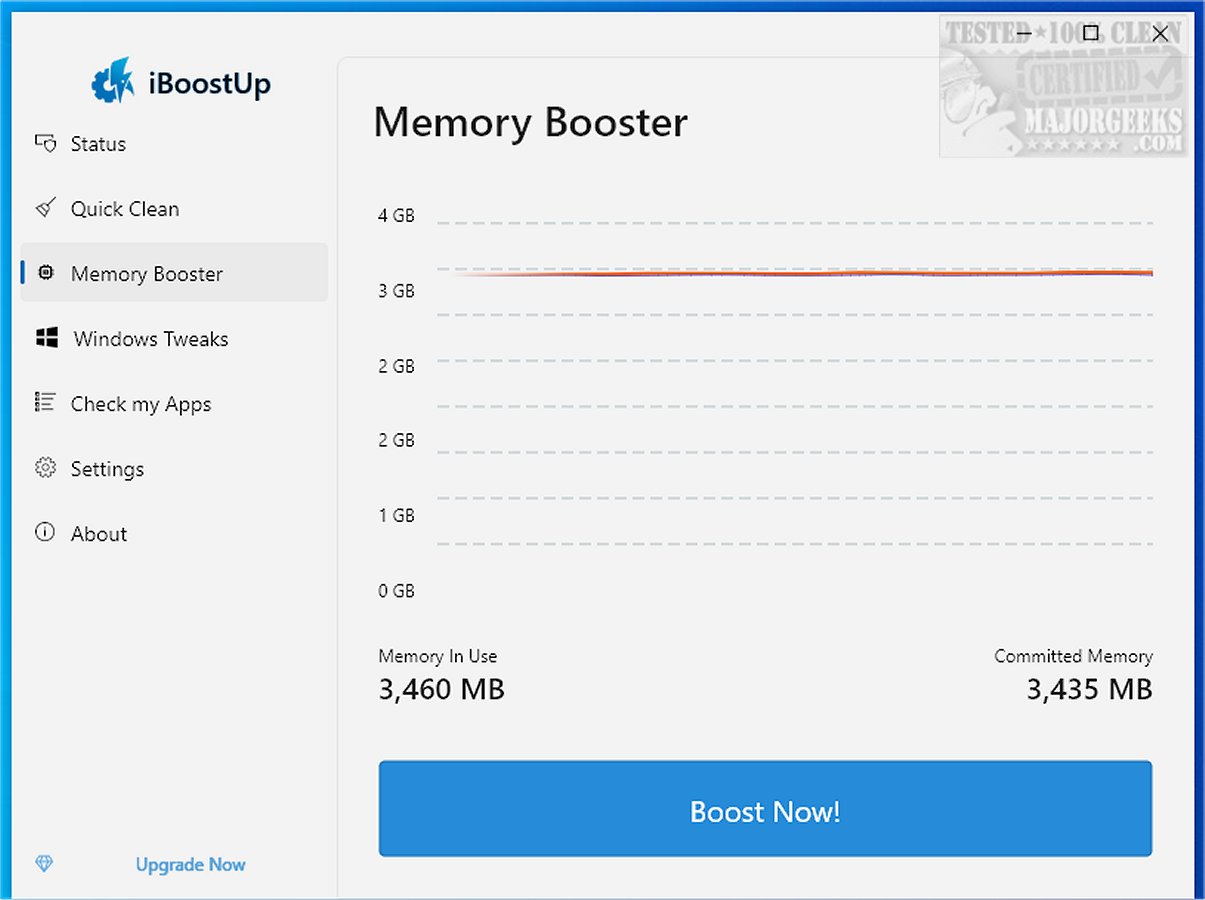The height and width of the screenshot is (900, 1205).
Task: Click the Status shield icon
Action: [45, 144]
